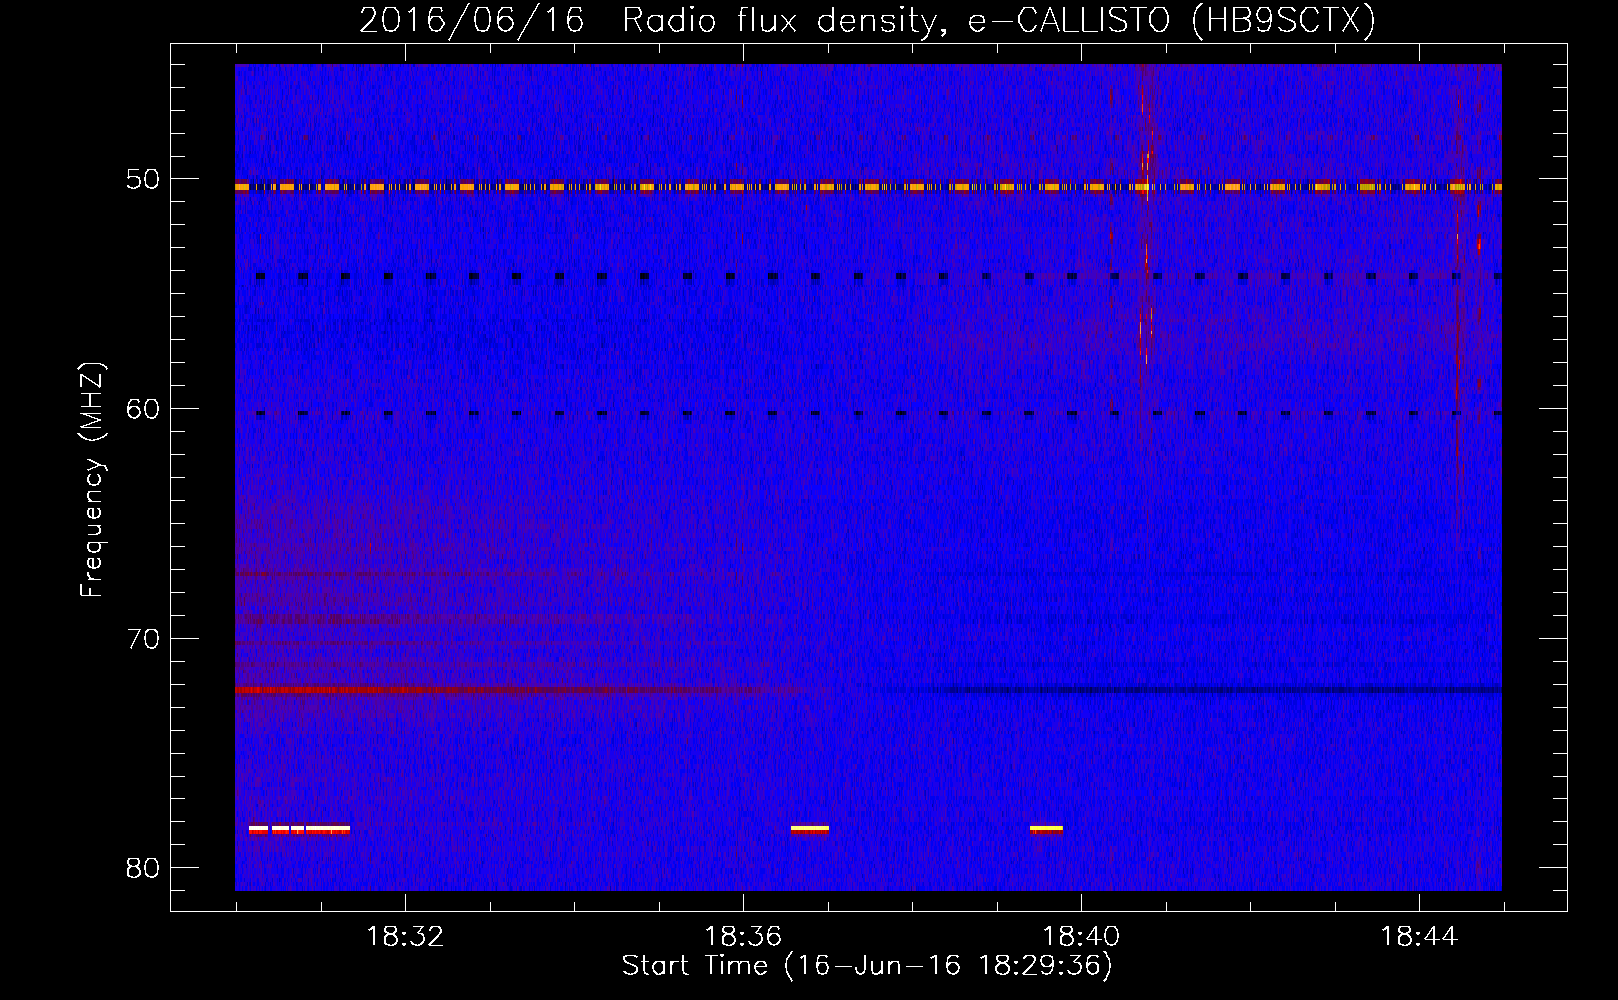Click the 'Frequency (MHZ)' axis label
This screenshot has height=1000, width=1618.
pos(92,480)
